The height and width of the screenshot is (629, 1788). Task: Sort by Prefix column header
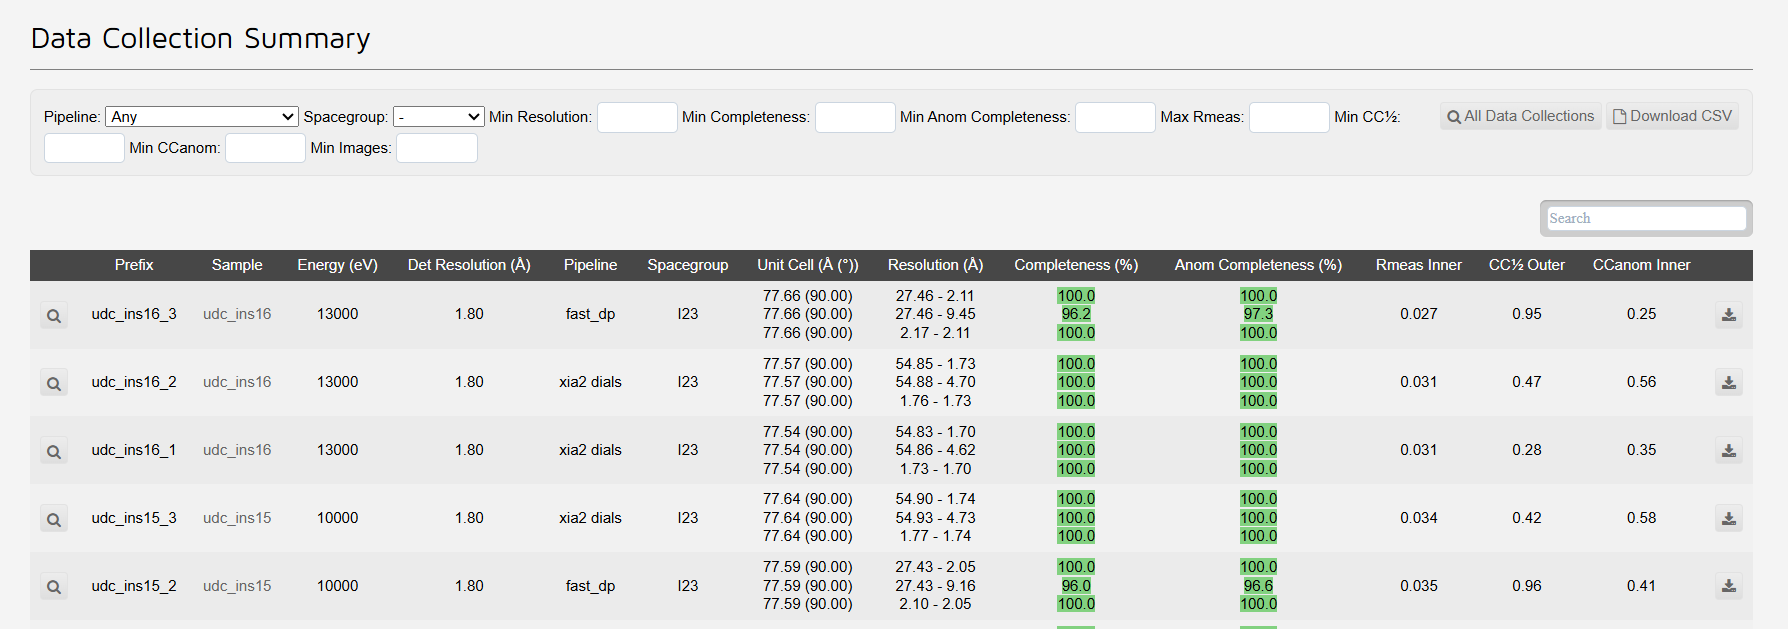tap(134, 265)
